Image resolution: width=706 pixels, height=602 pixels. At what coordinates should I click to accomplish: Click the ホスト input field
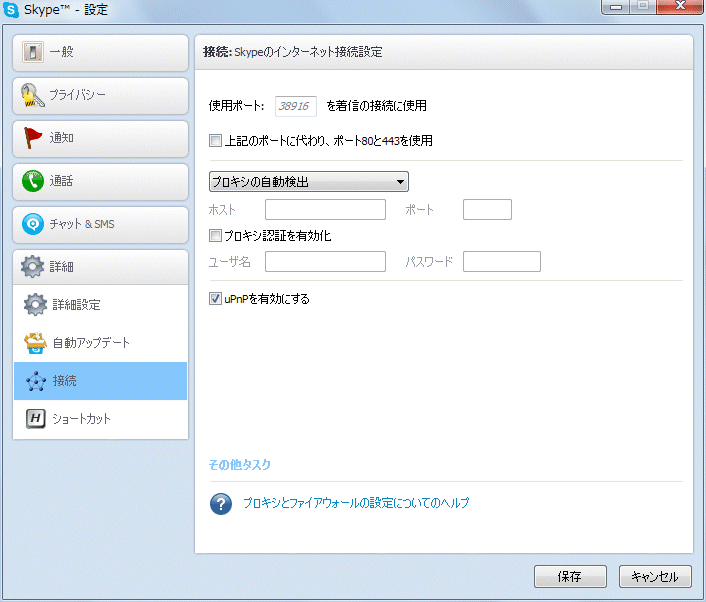[325, 209]
